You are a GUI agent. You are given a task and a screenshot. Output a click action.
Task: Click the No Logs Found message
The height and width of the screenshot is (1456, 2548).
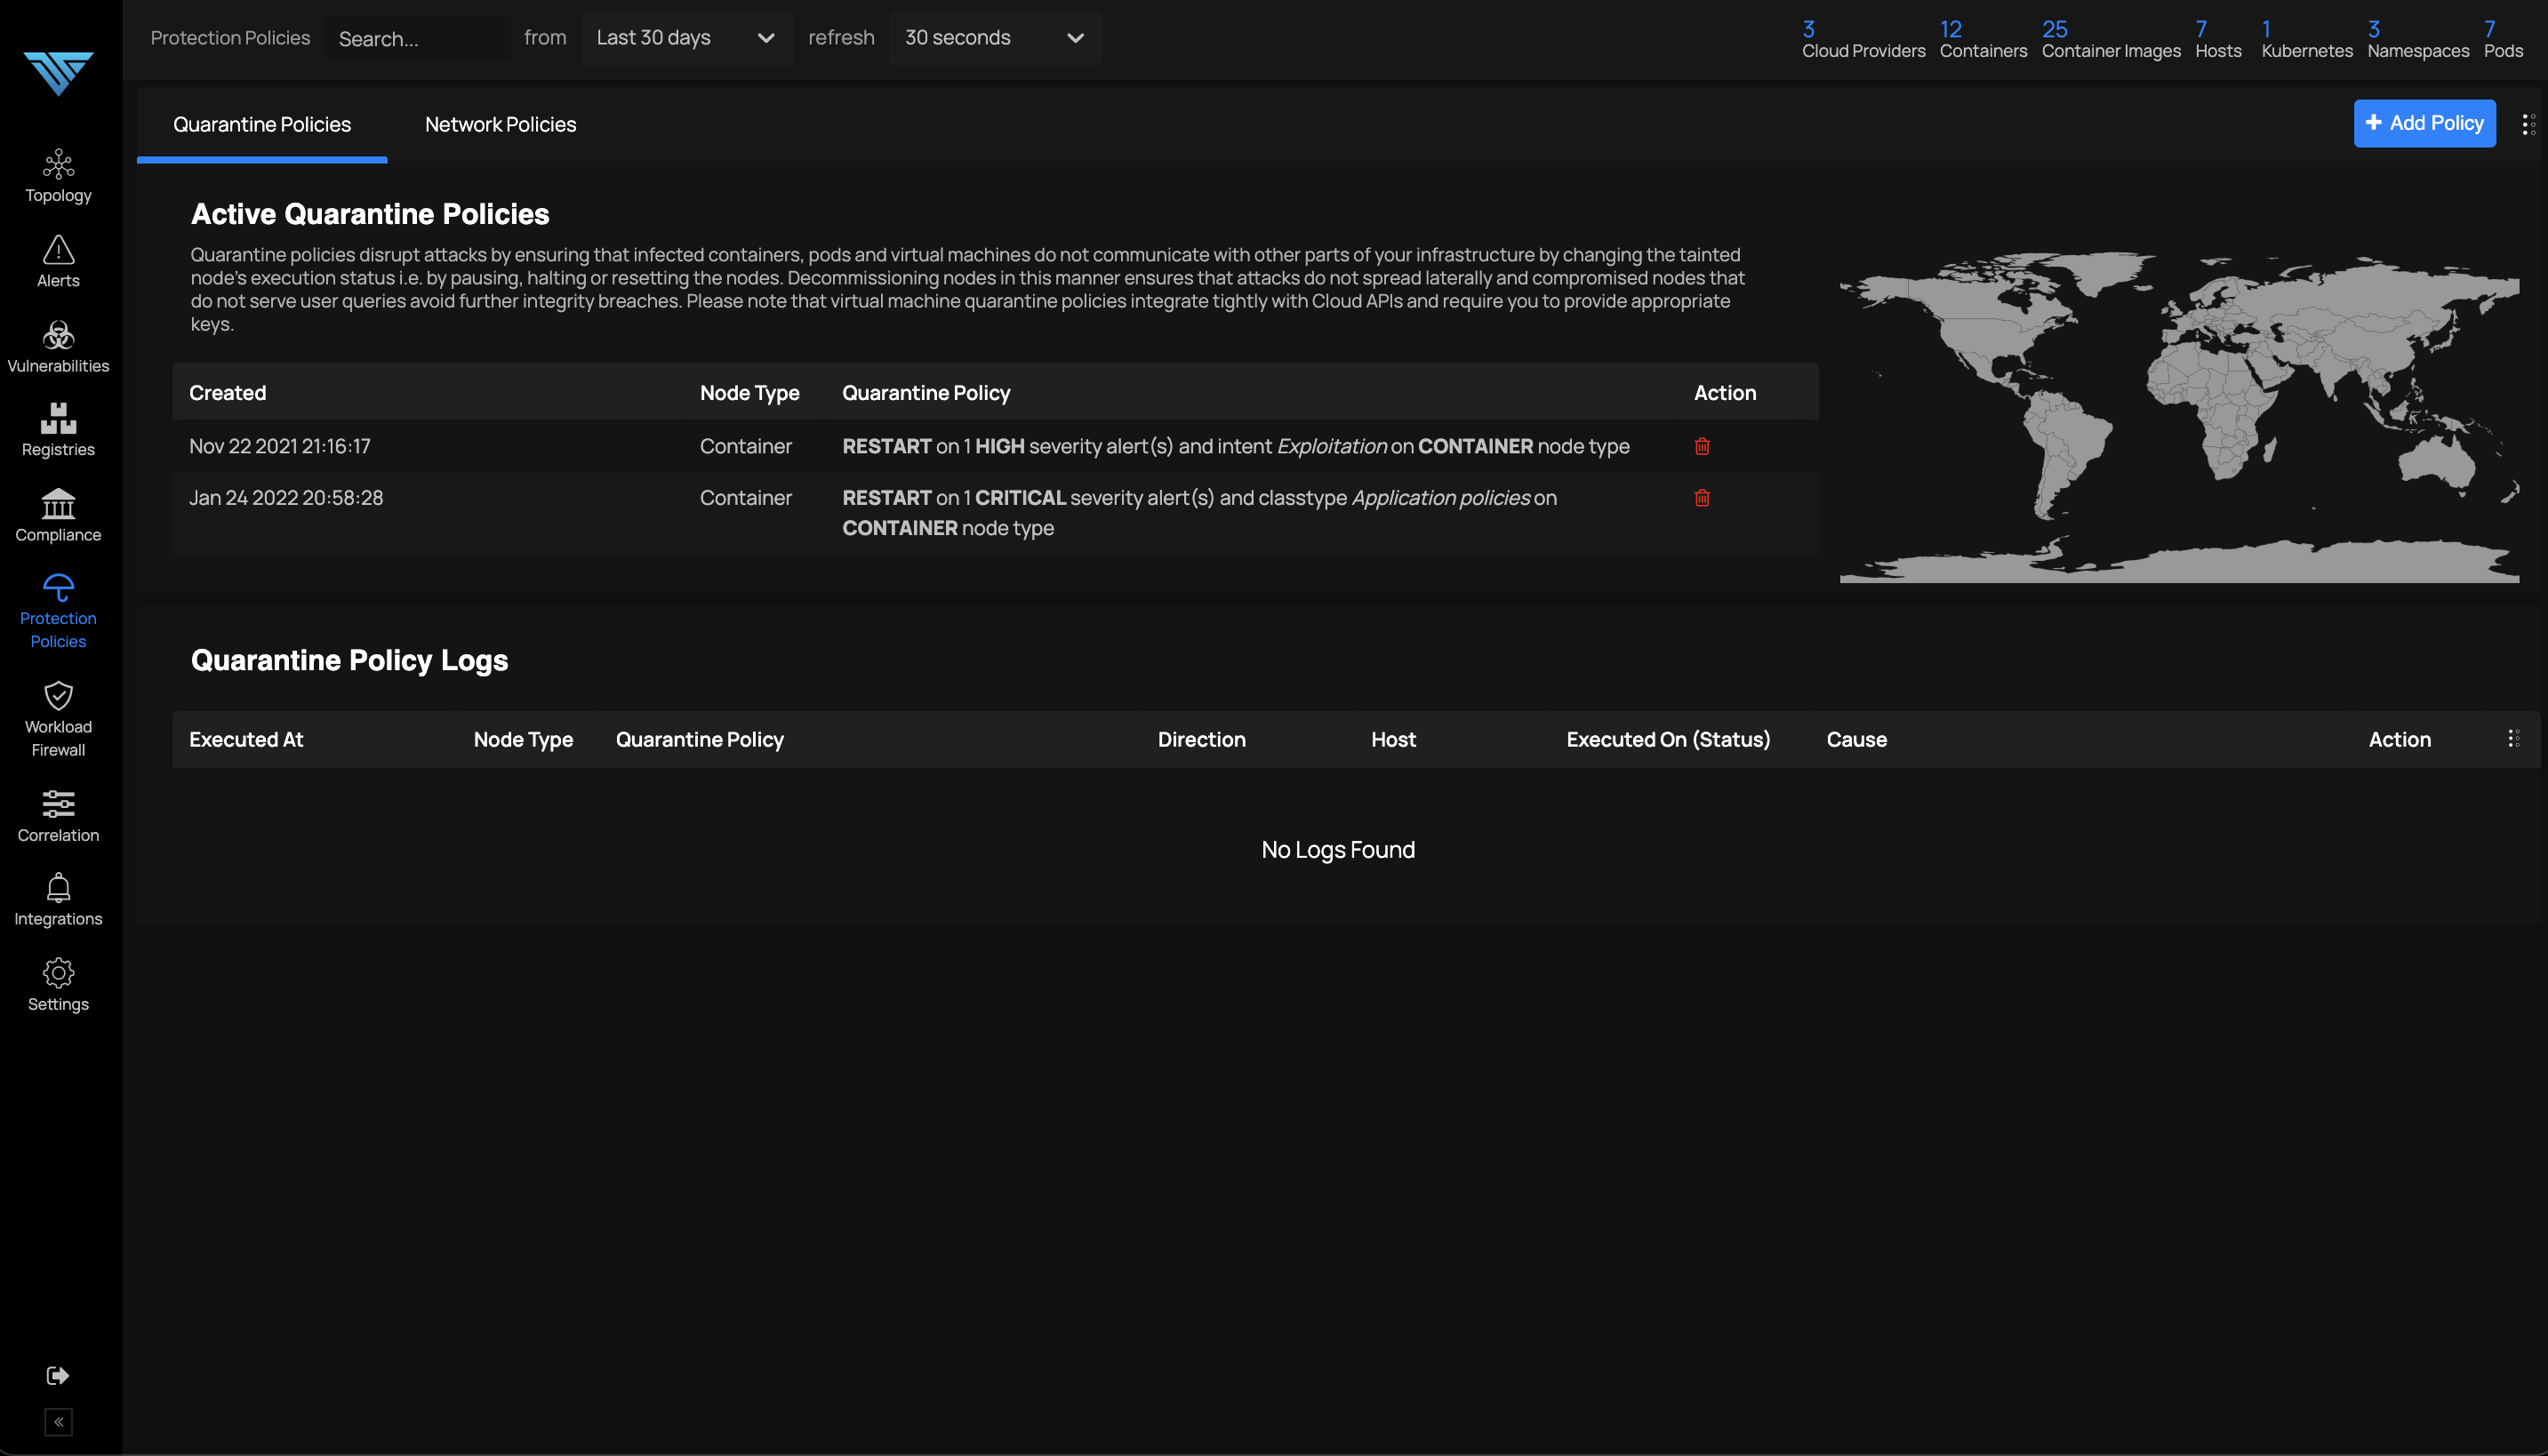coord(1338,849)
